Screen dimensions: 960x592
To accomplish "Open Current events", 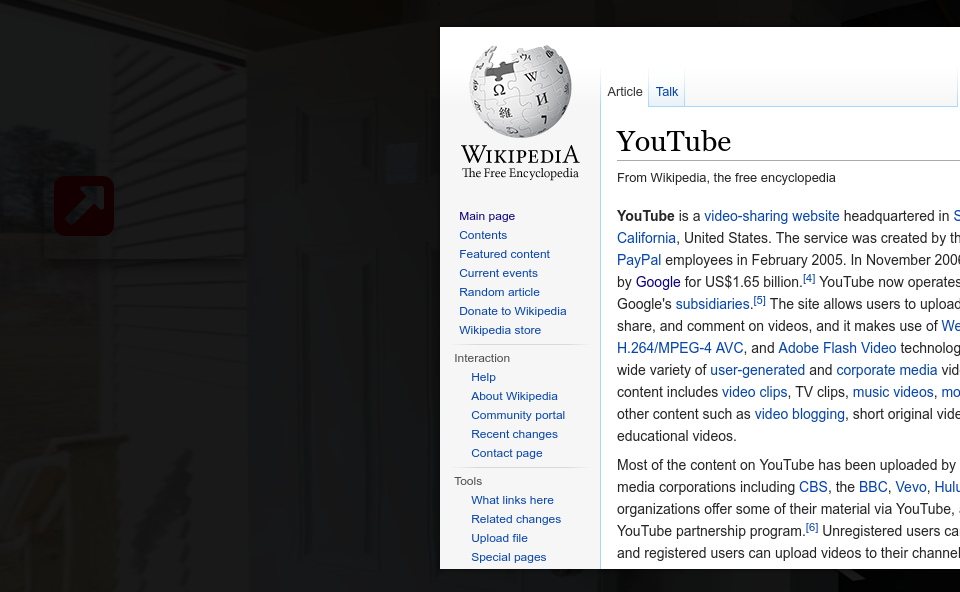I will (x=498, y=273).
